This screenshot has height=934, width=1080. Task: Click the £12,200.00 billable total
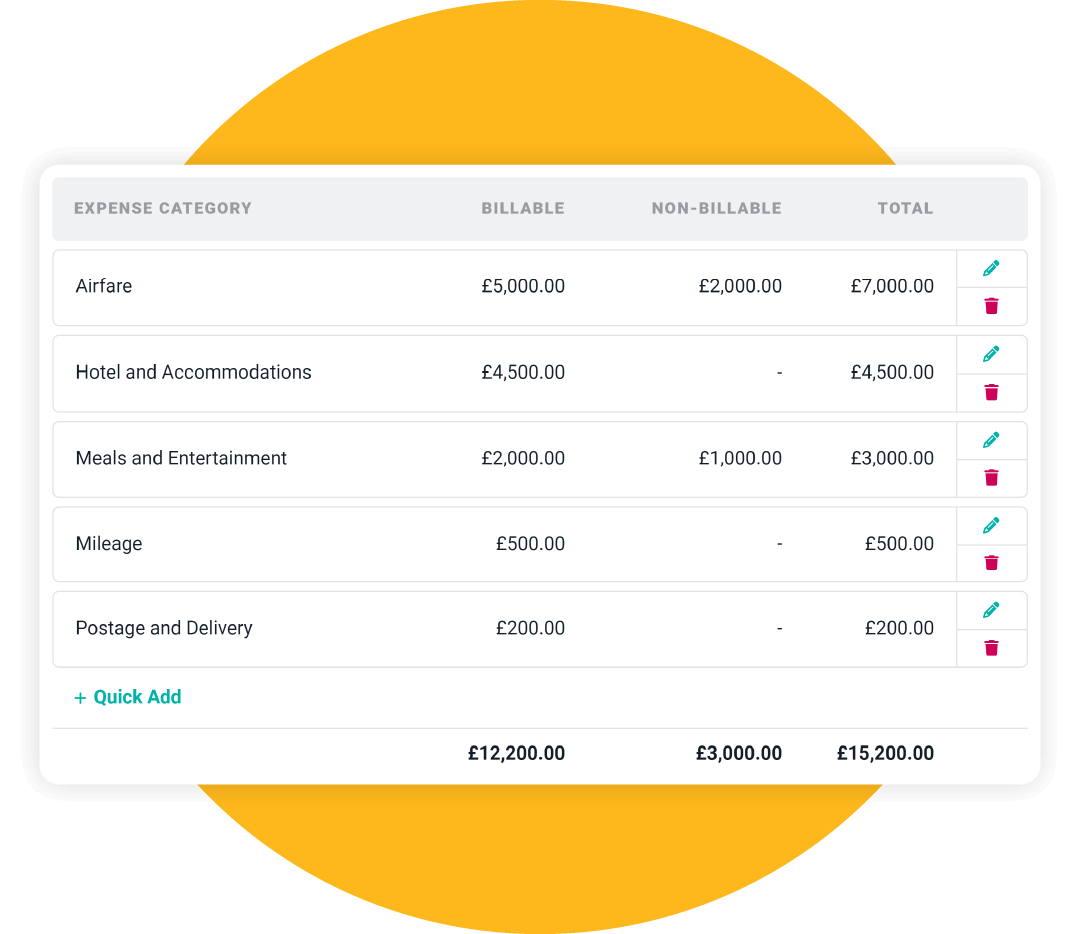(x=516, y=753)
